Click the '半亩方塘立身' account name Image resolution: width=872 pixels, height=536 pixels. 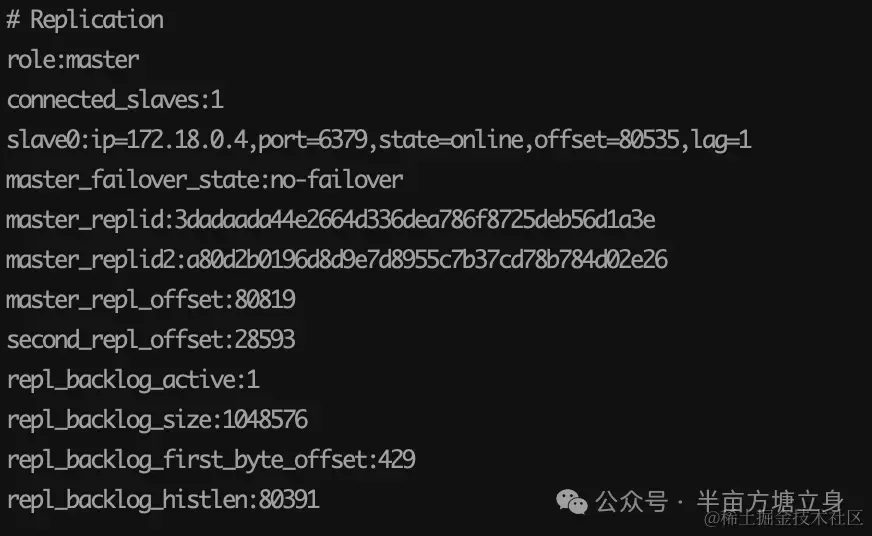coord(771,502)
